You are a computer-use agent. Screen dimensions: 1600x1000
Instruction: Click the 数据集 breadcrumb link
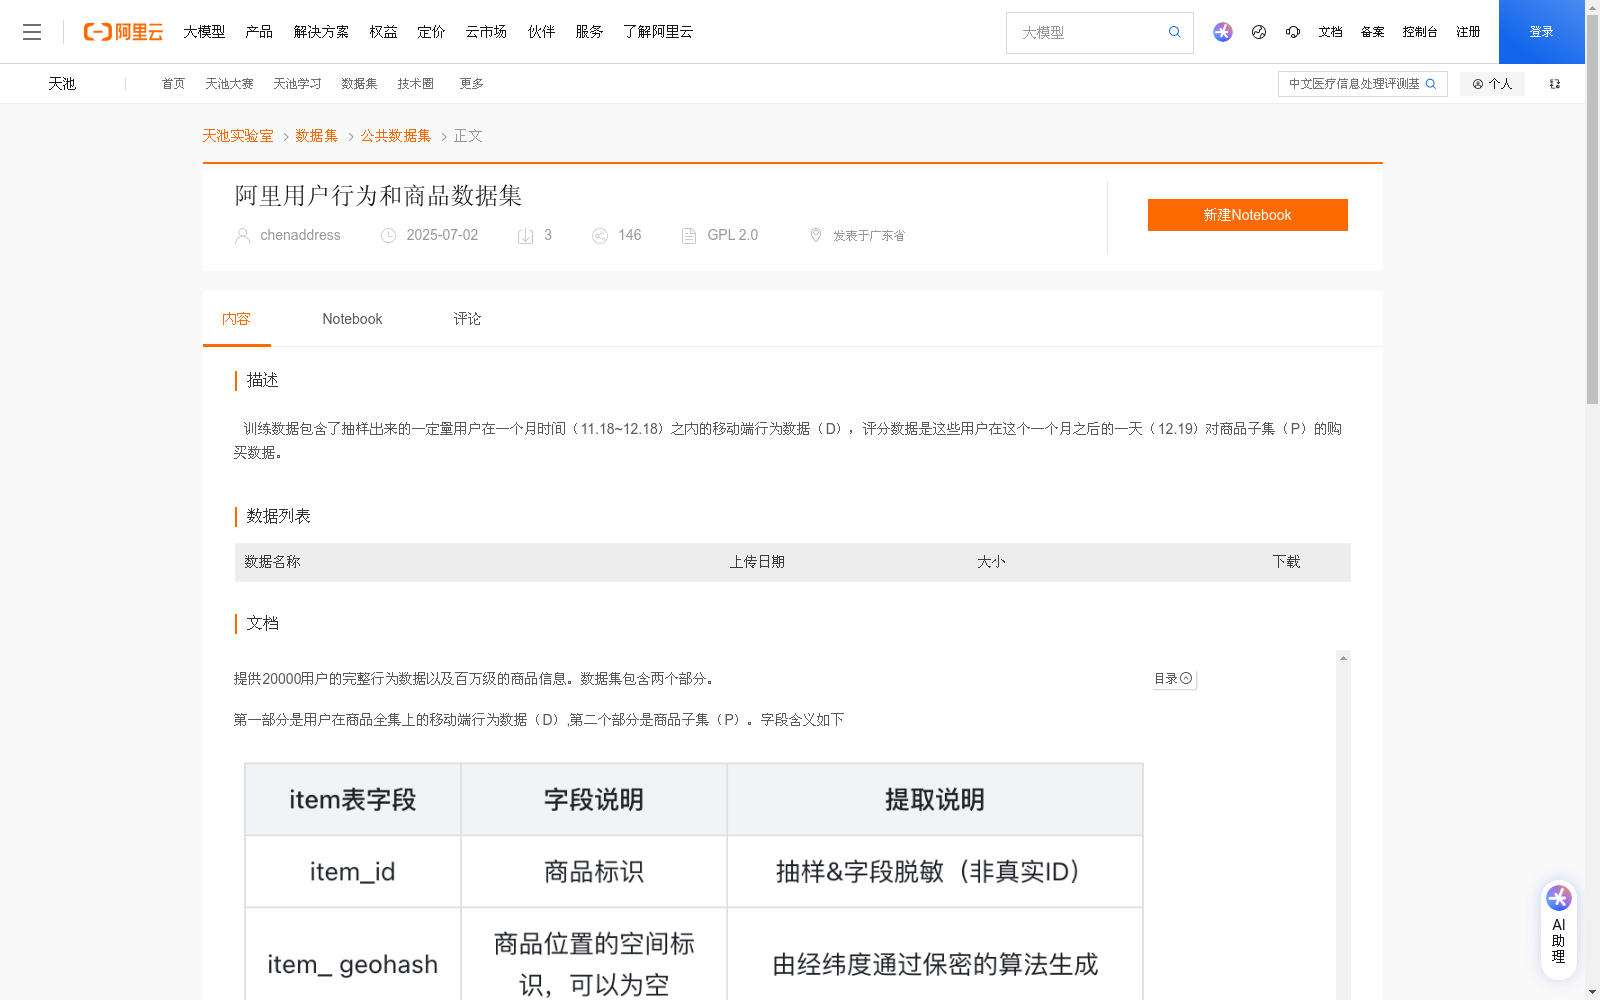(x=317, y=136)
